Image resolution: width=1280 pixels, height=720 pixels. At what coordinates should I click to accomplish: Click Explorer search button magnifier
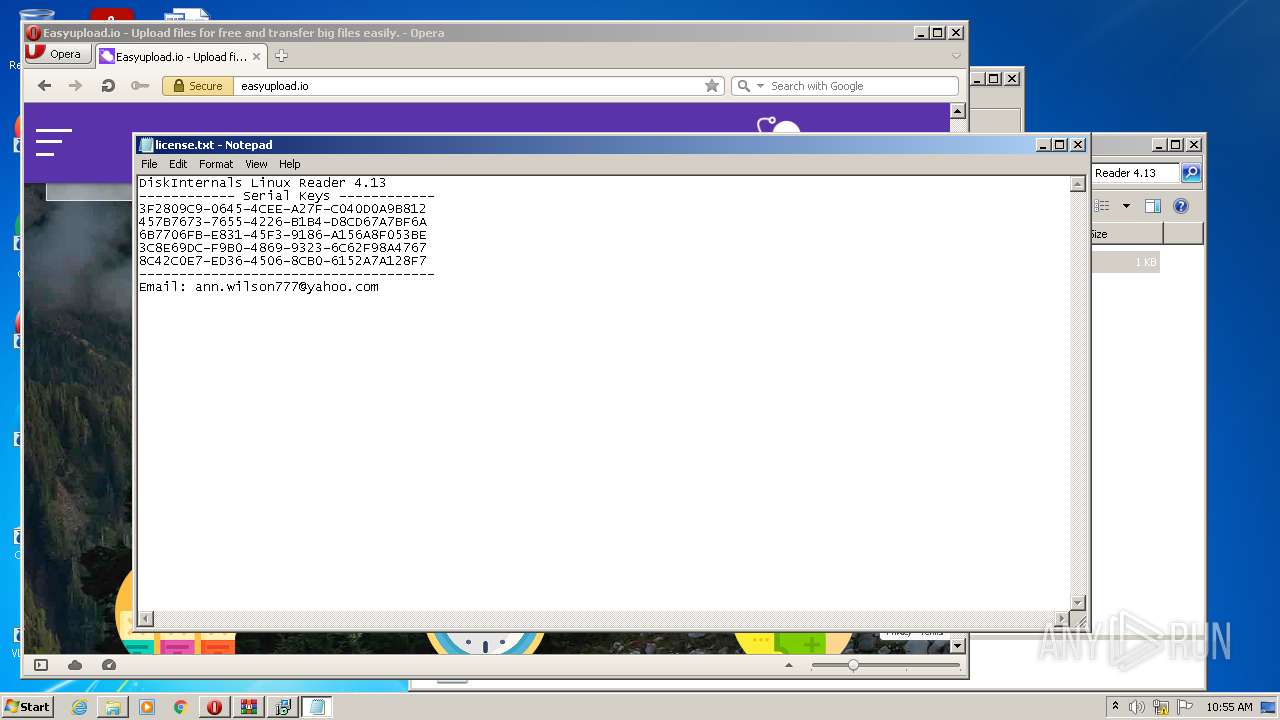coord(1191,173)
